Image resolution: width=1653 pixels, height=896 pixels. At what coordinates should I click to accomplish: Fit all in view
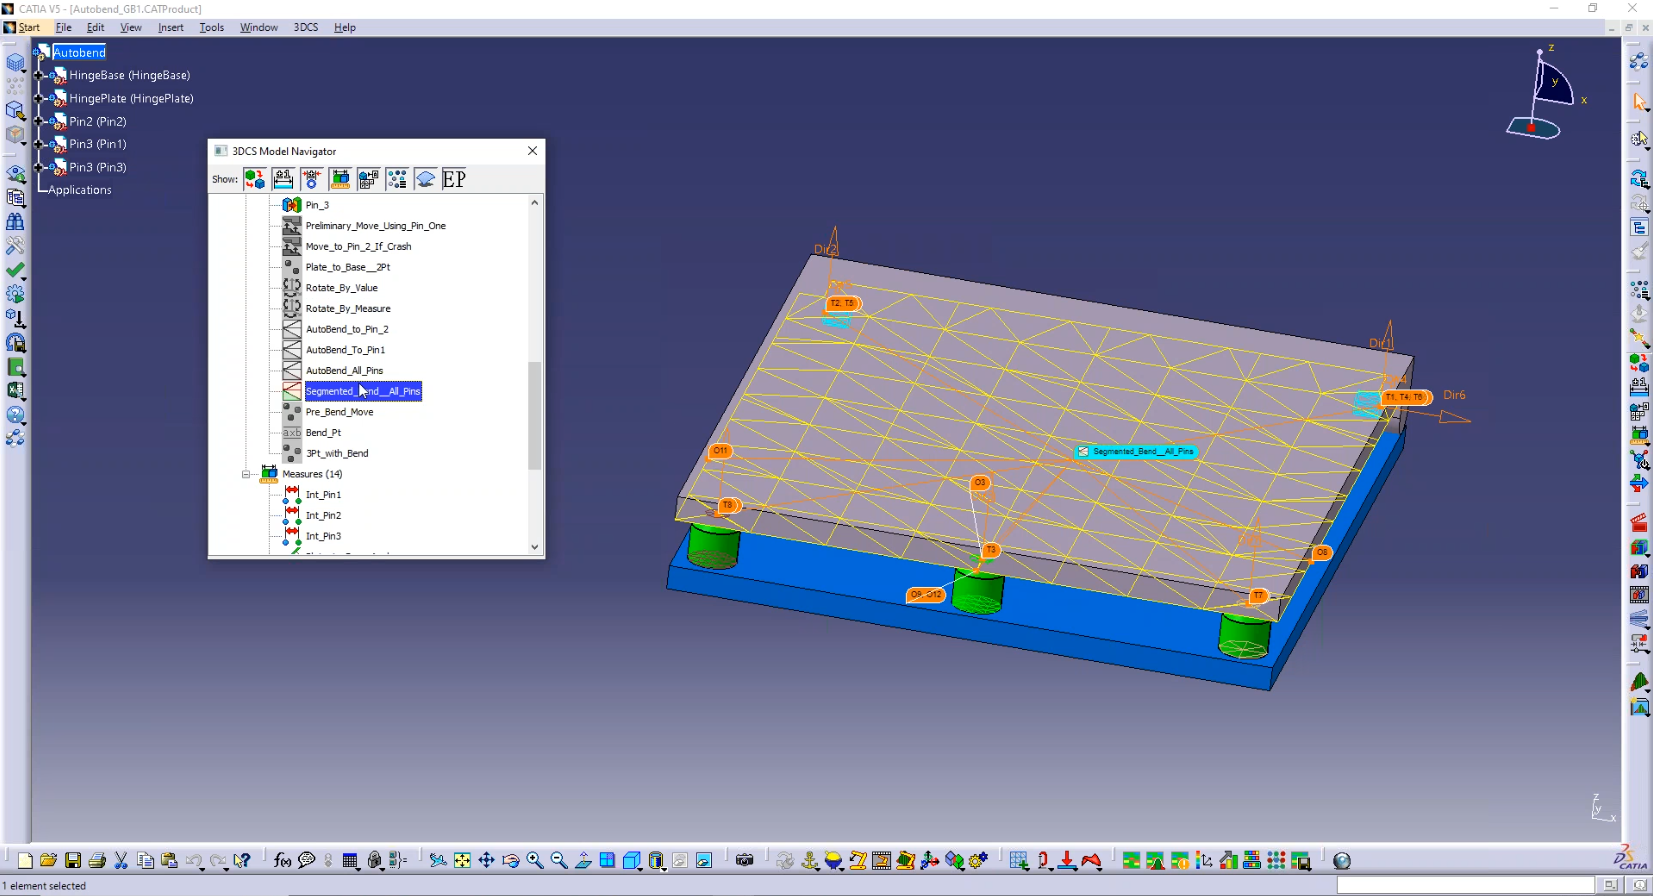462,860
